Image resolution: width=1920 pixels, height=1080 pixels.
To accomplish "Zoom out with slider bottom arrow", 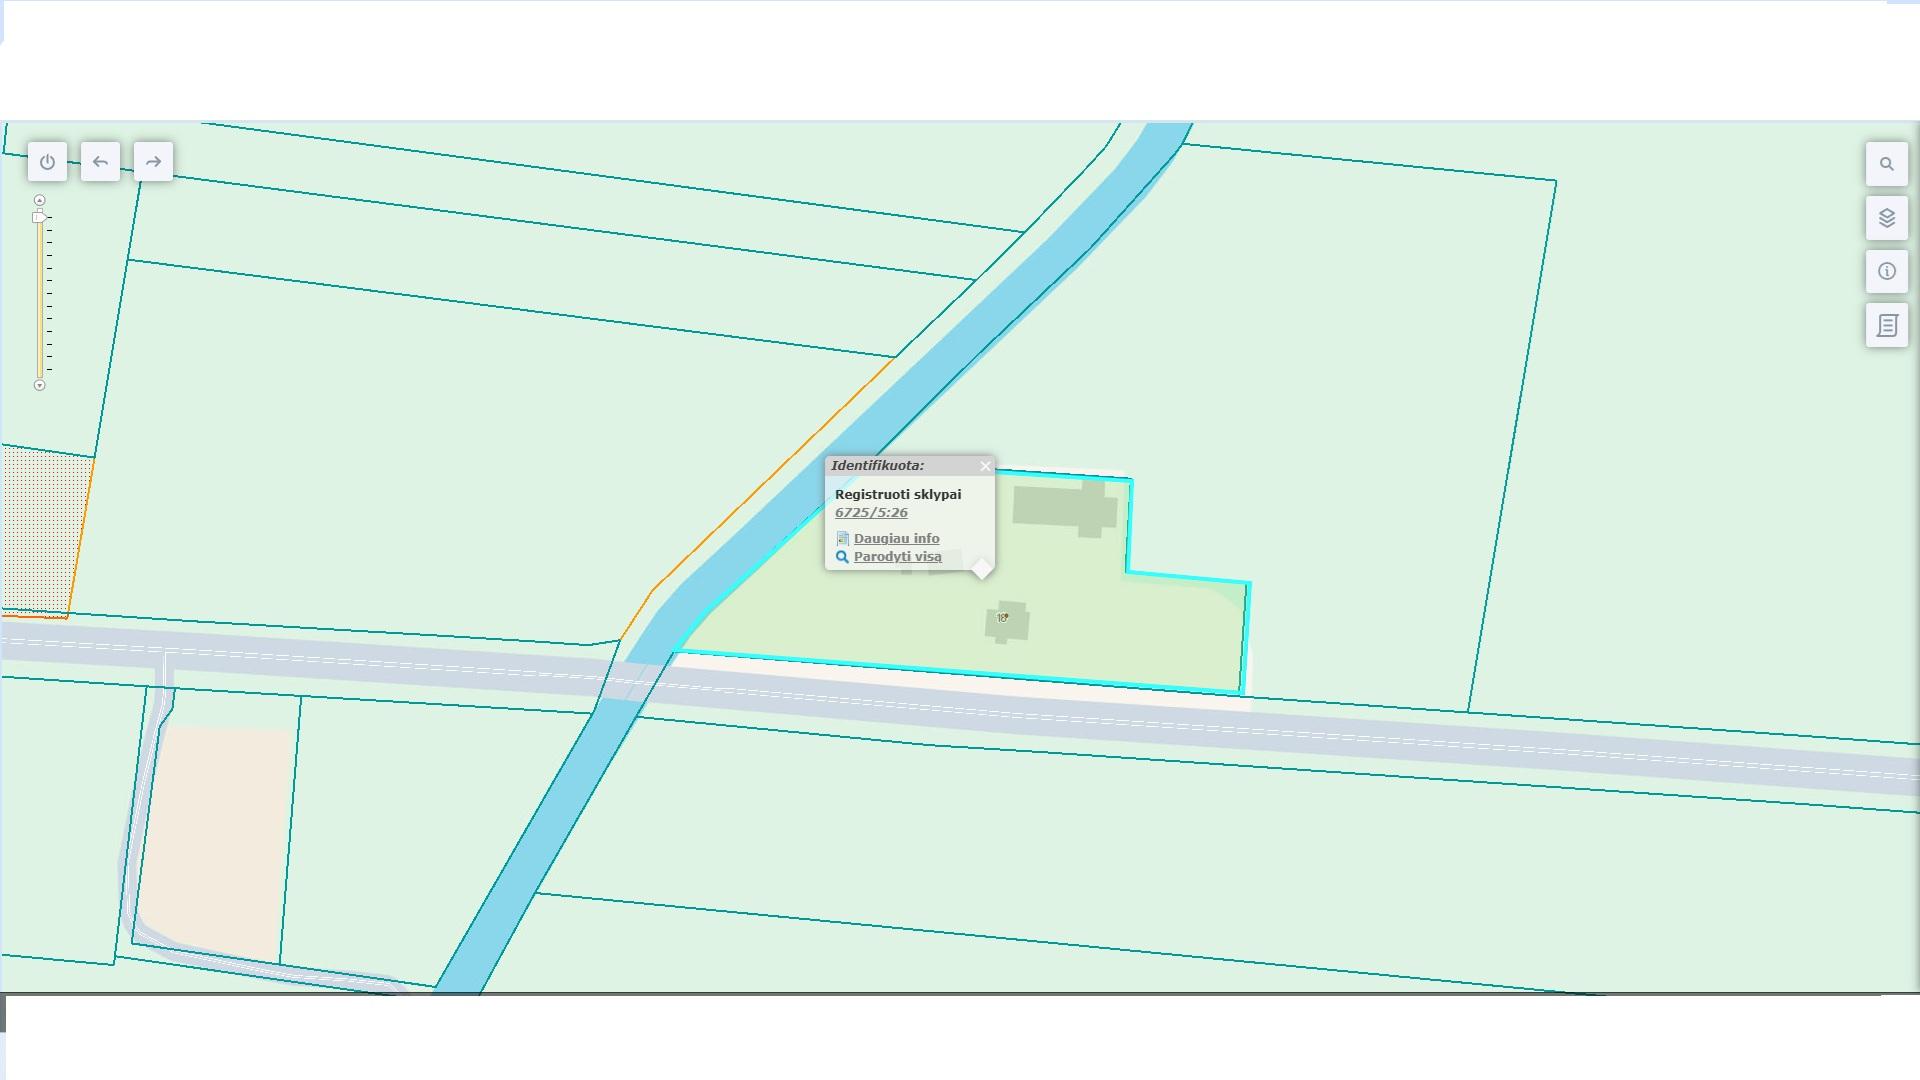I will click(39, 385).
